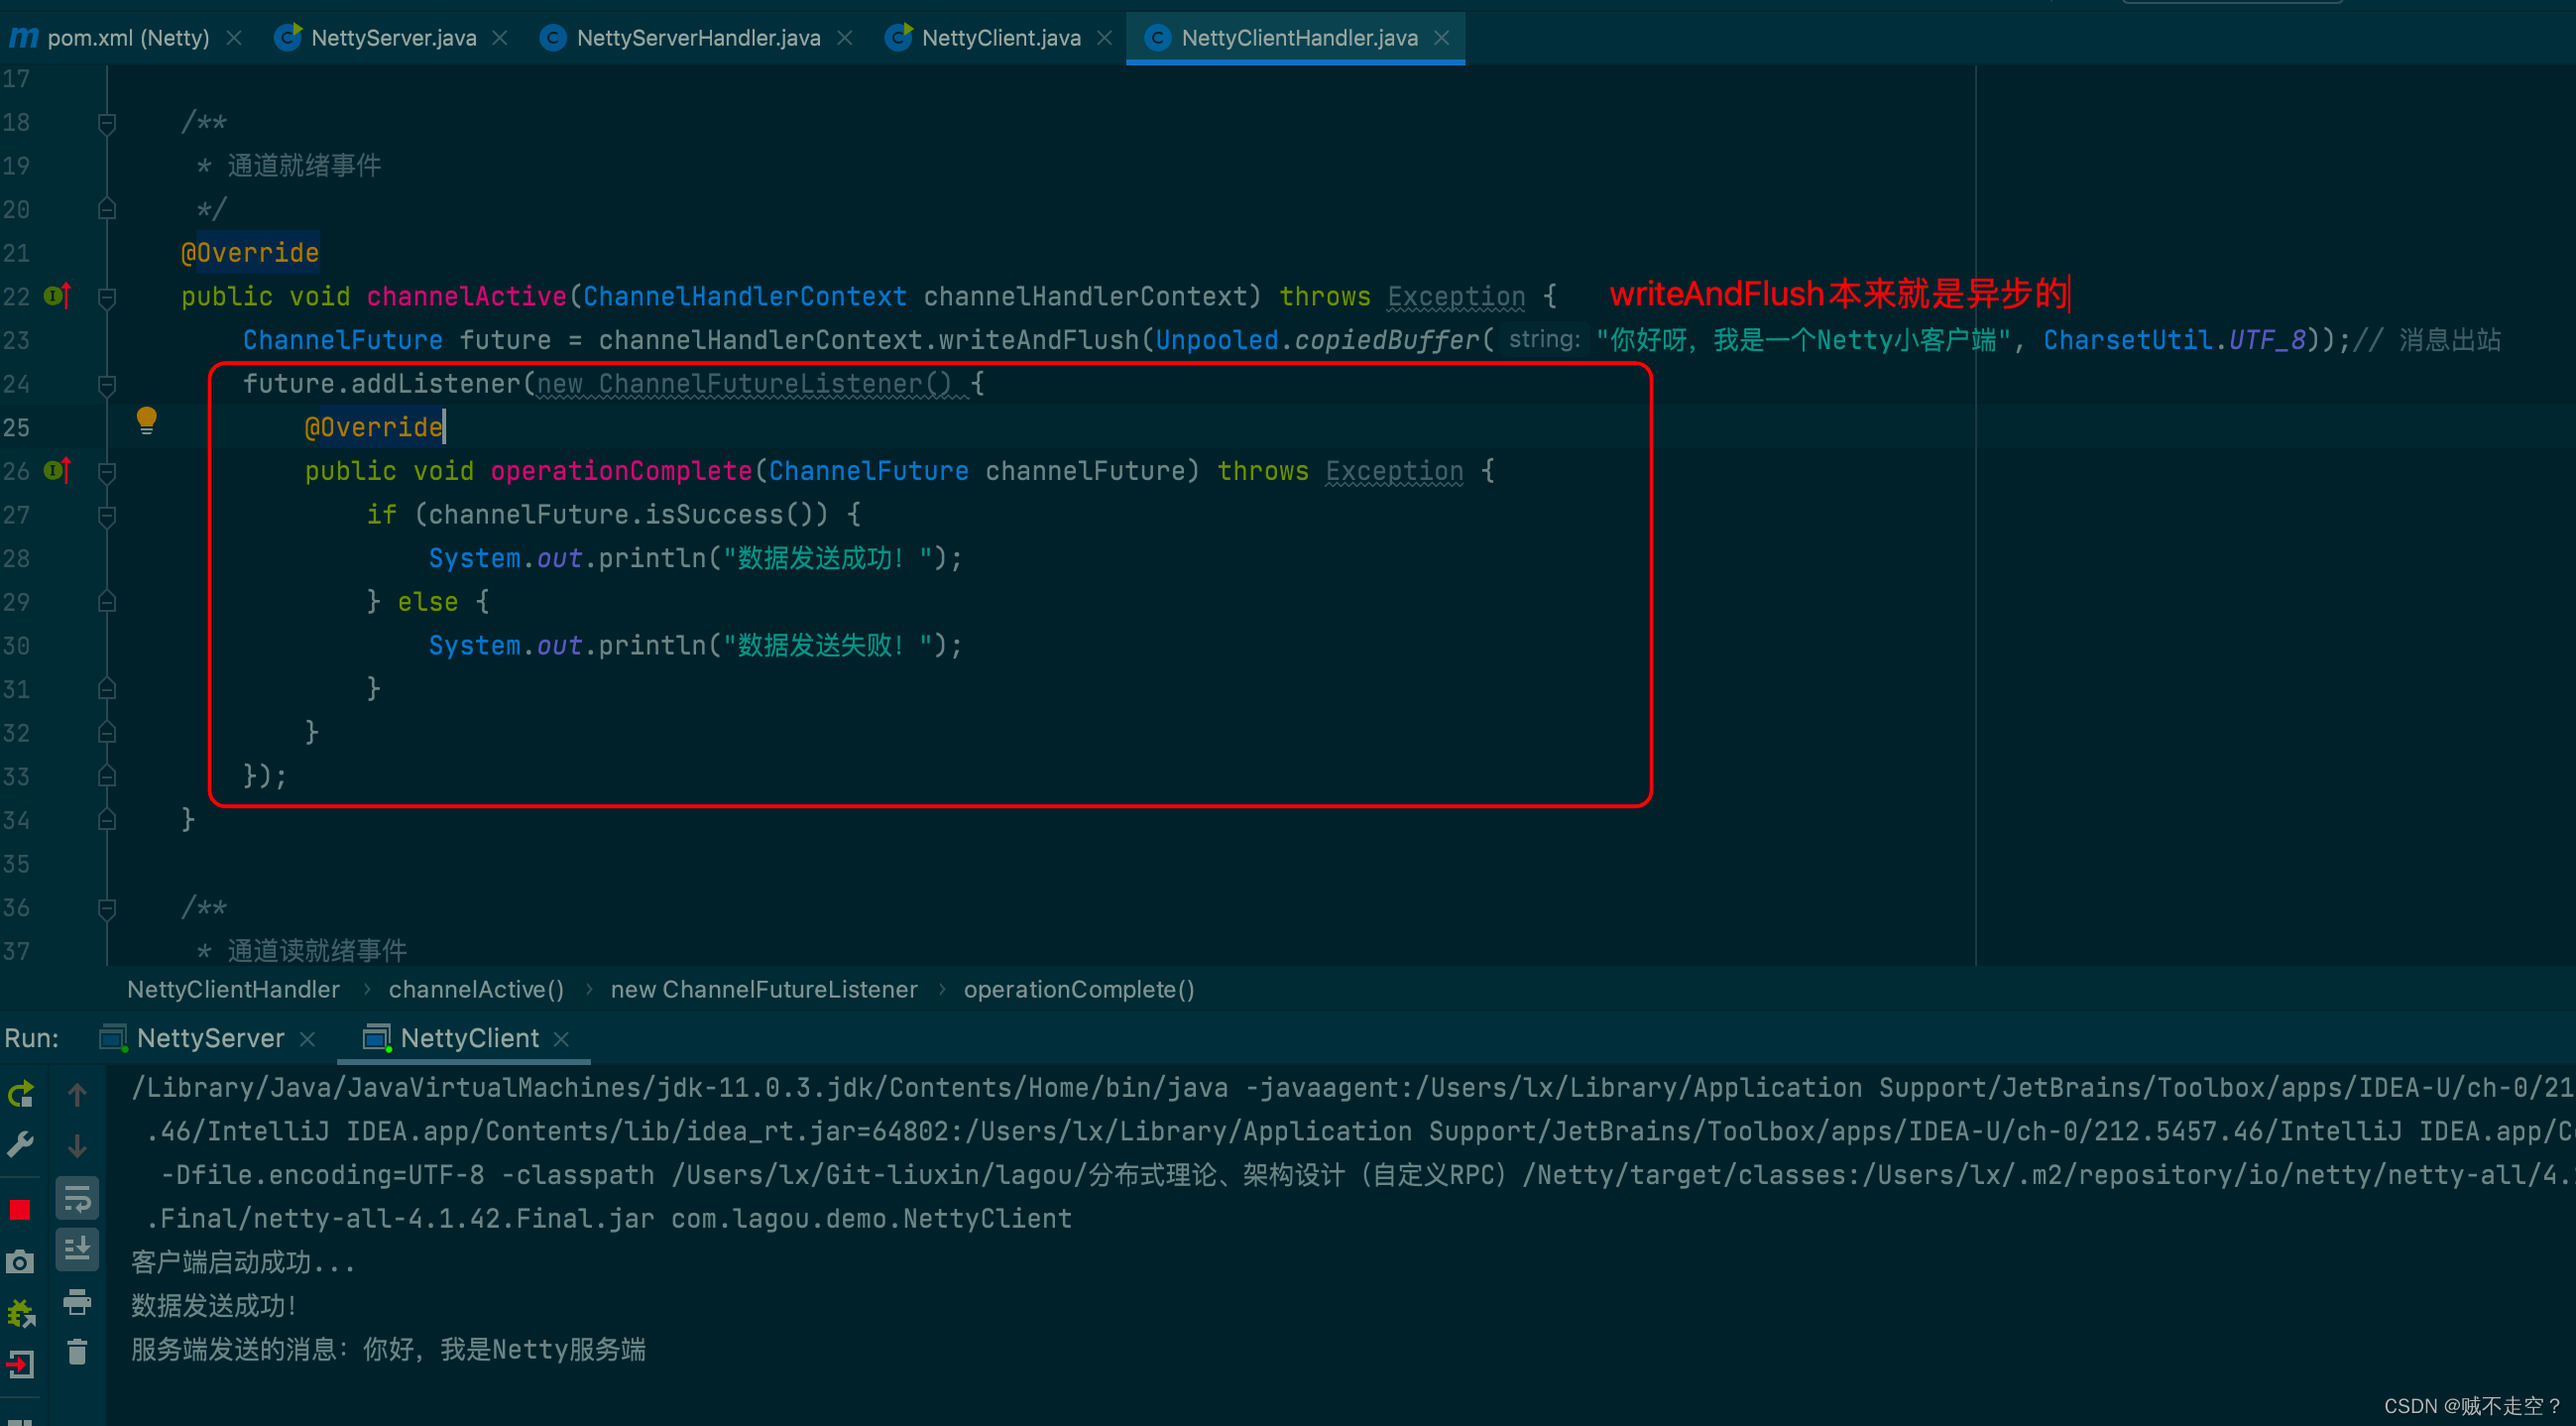Click console output "数据发送成功!"
The height and width of the screenshot is (1426, 2576).
[x=214, y=1306]
